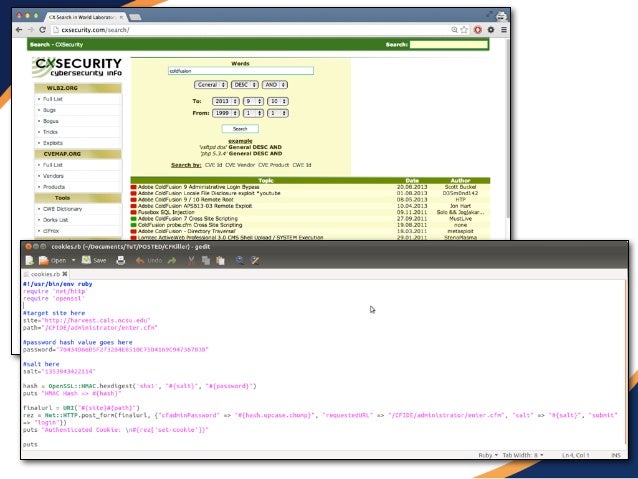Open Adobe ColdFusion 7 Cross Site Scripting
This screenshot has width=638, height=479.
click(188, 219)
